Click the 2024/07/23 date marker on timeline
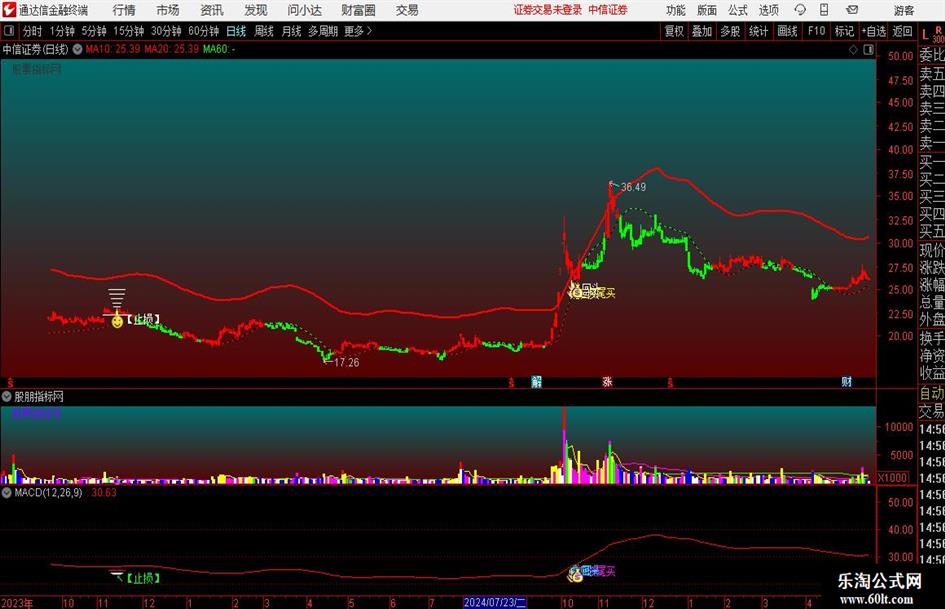The width and height of the screenshot is (945, 609). click(x=495, y=602)
